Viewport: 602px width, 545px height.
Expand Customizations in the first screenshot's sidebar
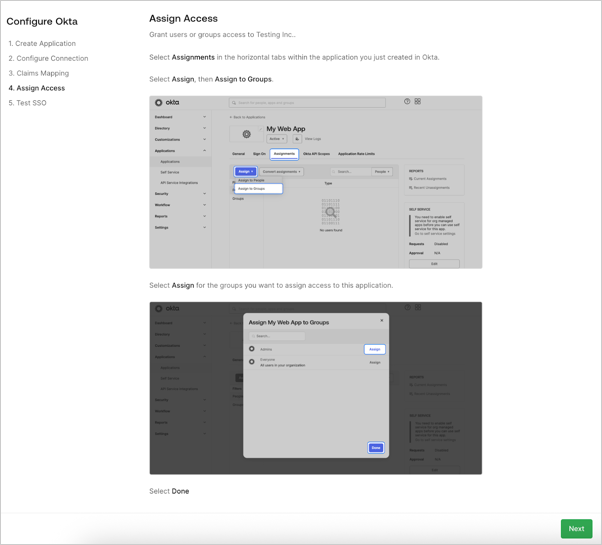[x=180, y=139]
